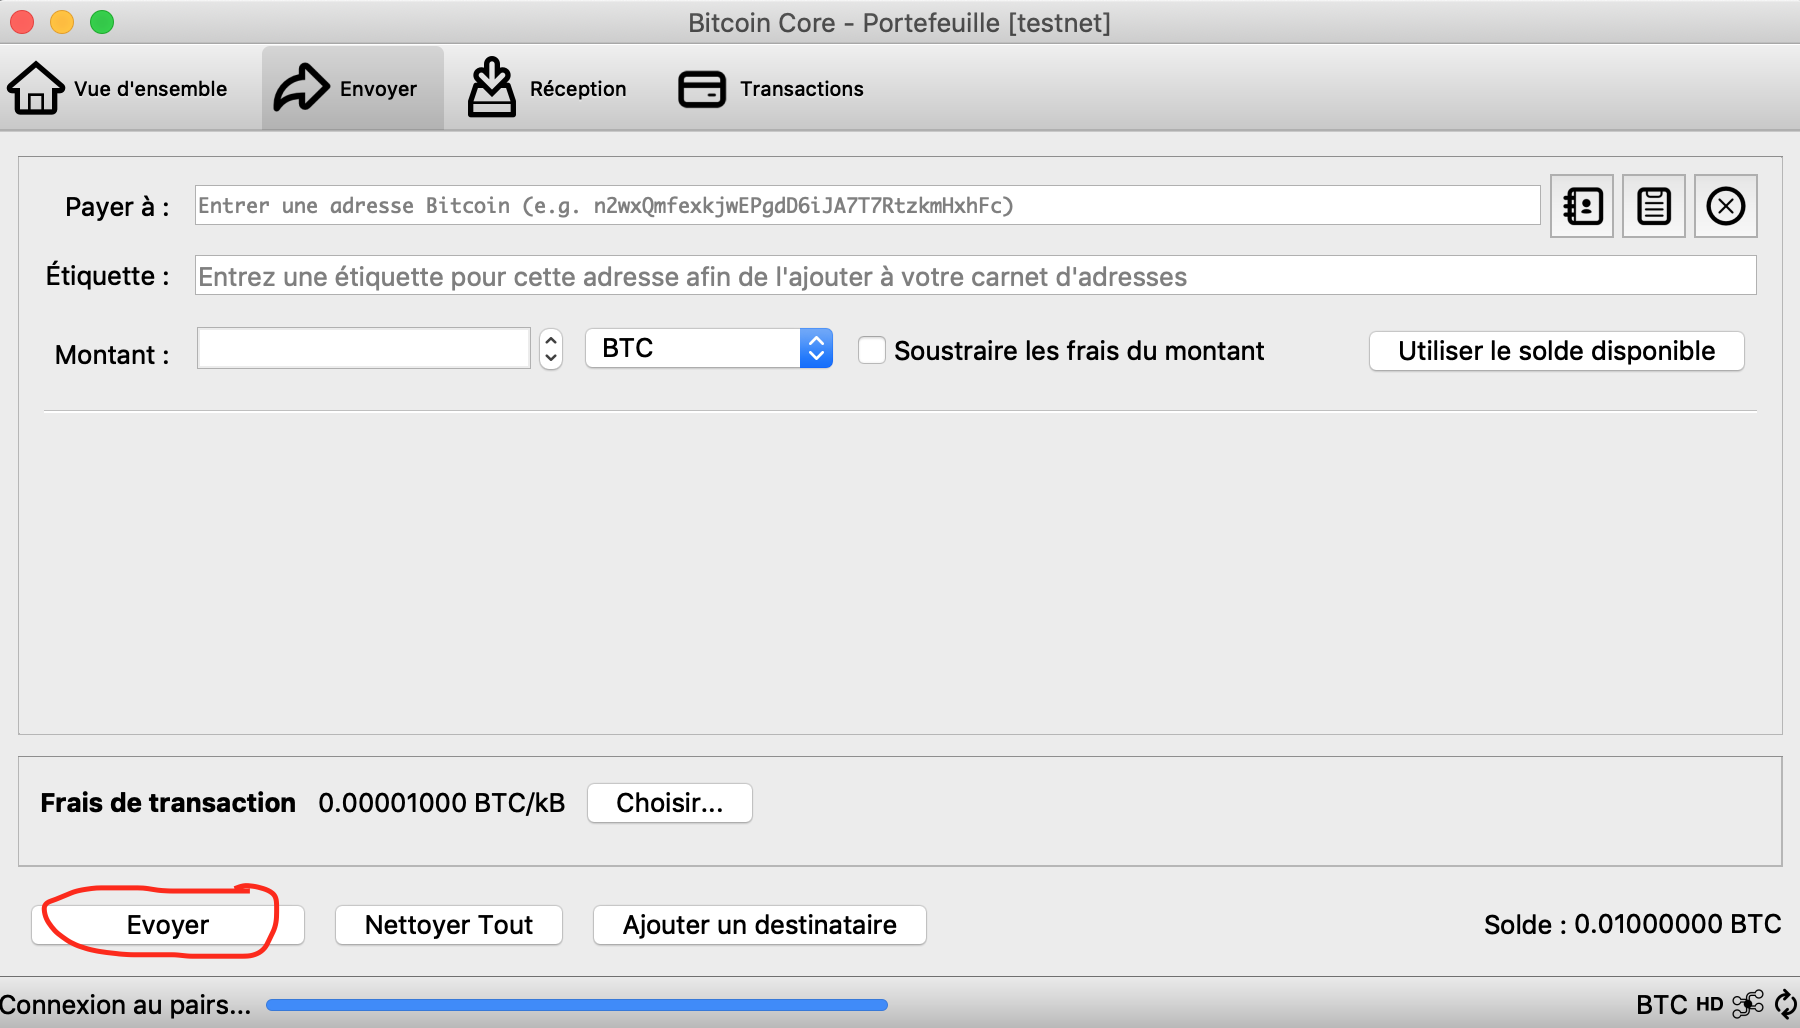Open the Envoyer tab
This screenshot has width=1800, height=1028.
point(352,88)
